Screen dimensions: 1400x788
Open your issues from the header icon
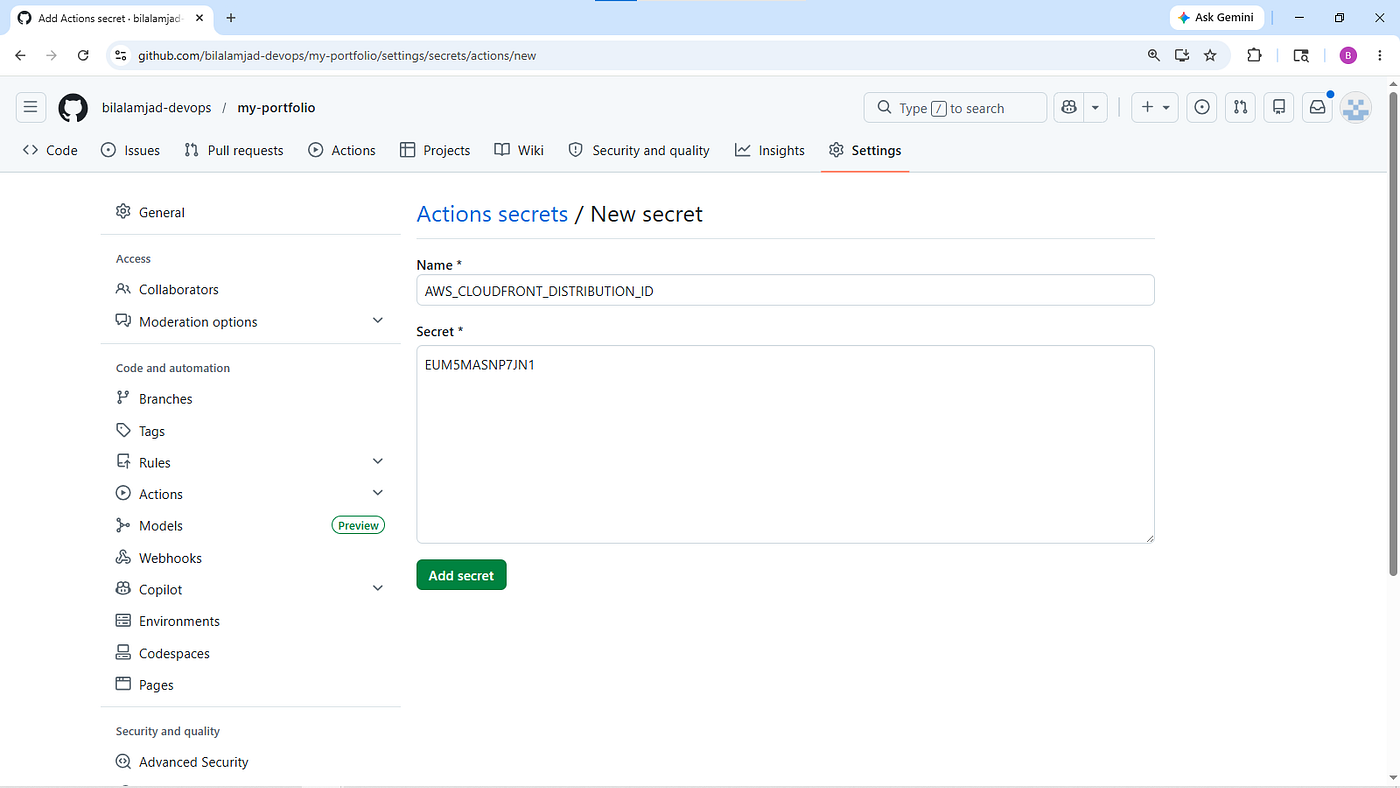1202,108
